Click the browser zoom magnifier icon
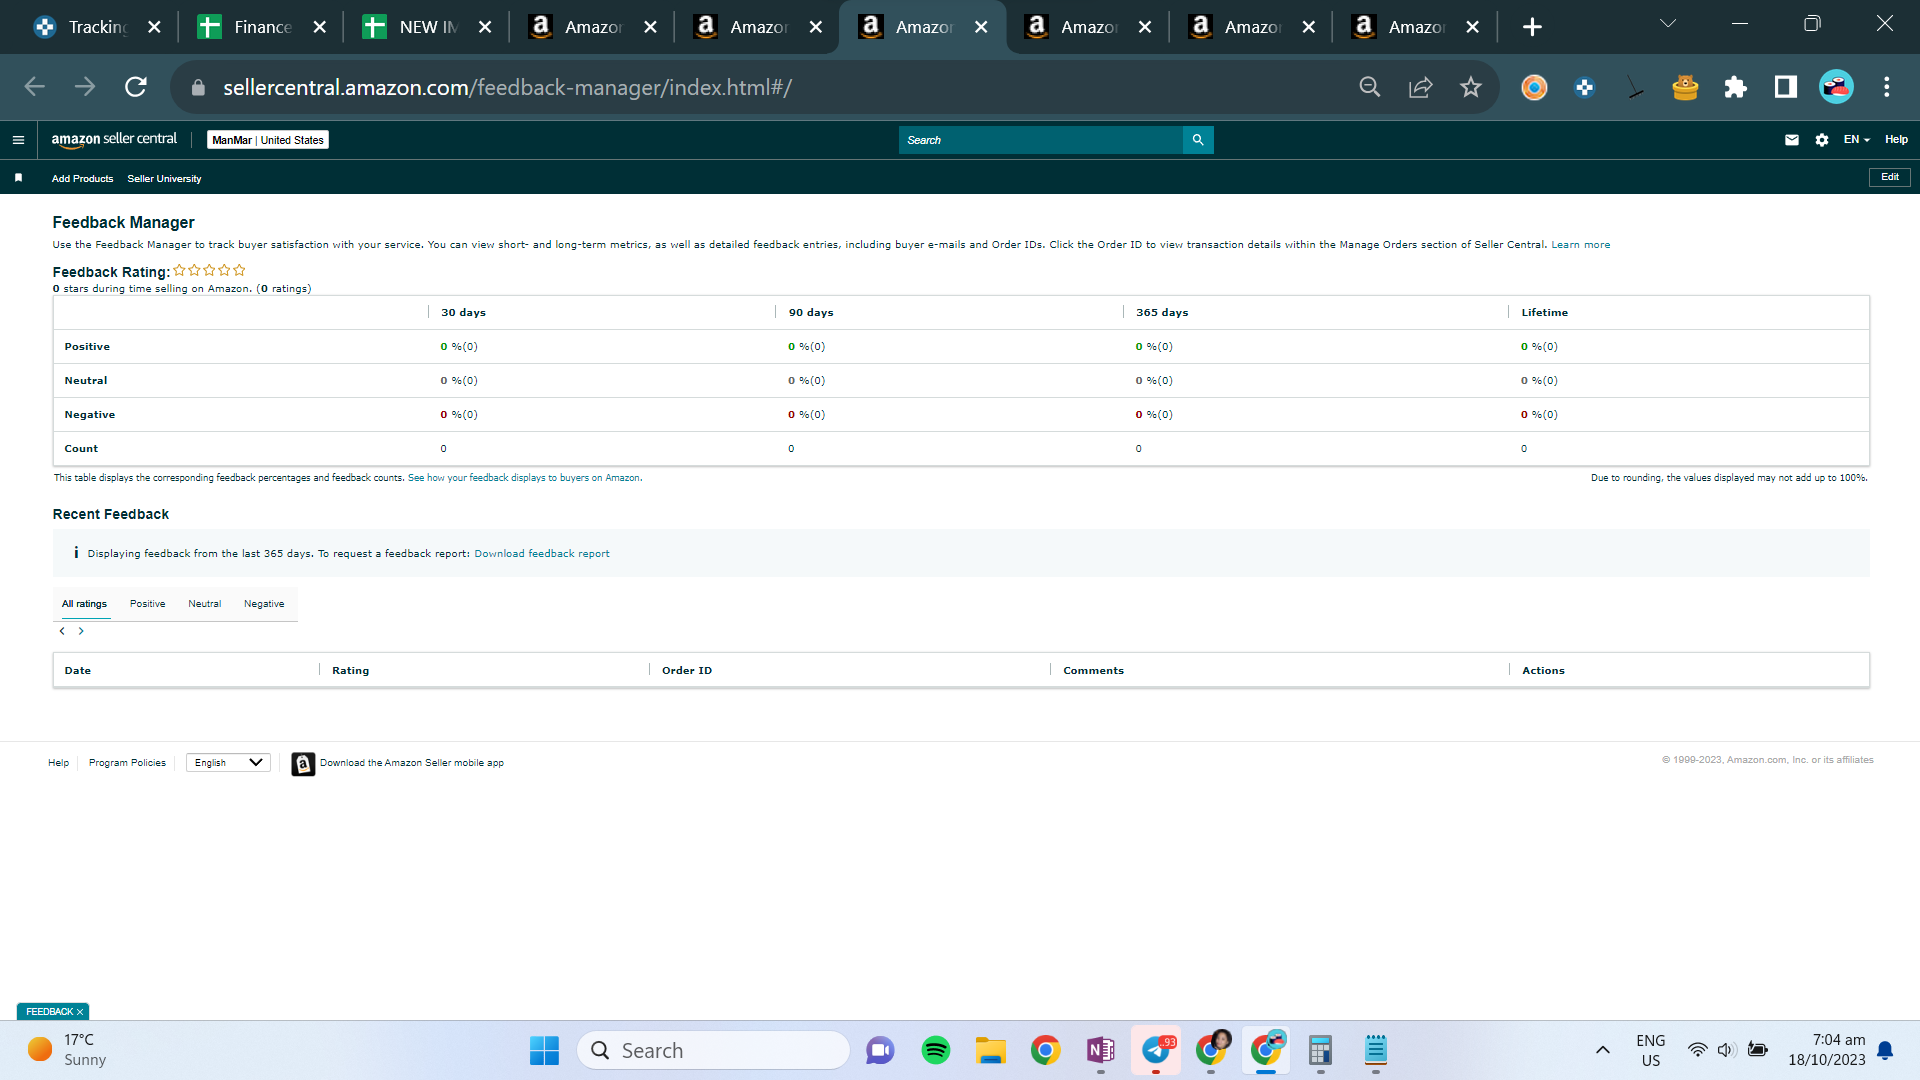The height and width of the screenshot is (1080, 1920). [1370, 87]
